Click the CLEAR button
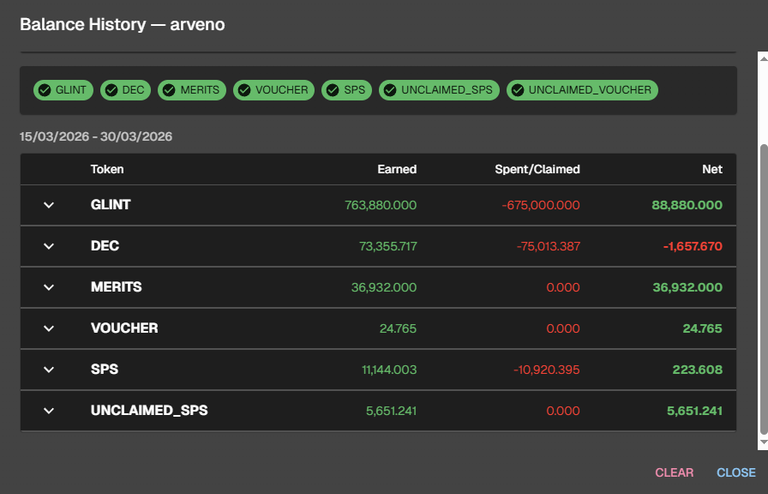Viewport: 768px width, 494px height. tap(674, 472)
